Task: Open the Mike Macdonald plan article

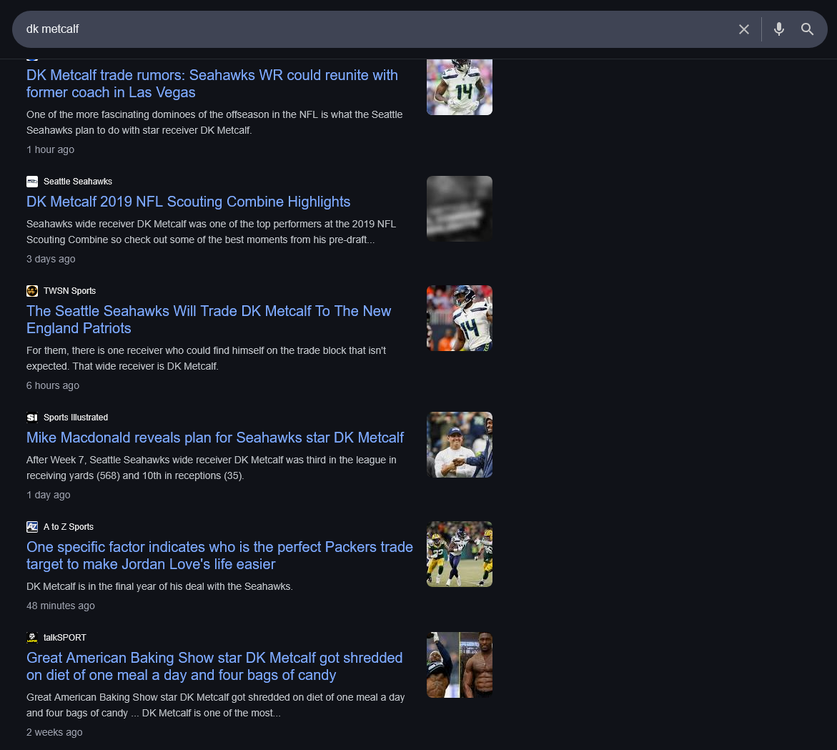Action: point(215,437)
